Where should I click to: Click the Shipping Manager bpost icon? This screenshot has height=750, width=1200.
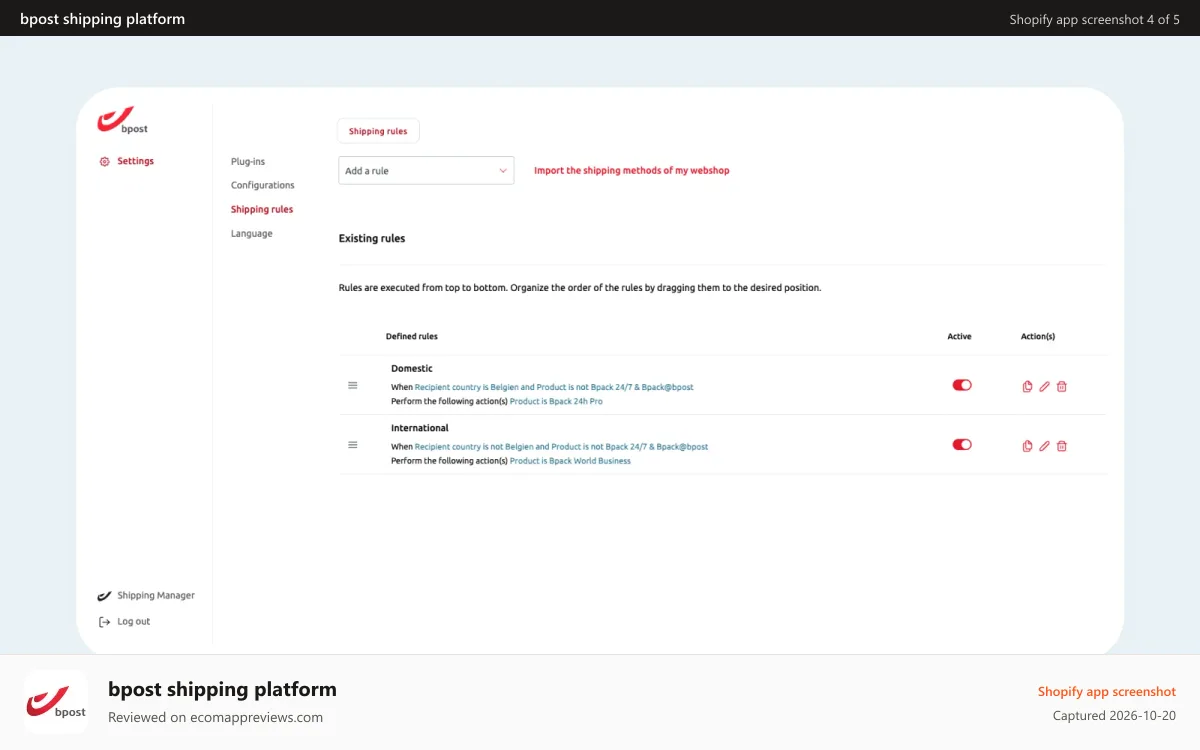click(104, 596)
